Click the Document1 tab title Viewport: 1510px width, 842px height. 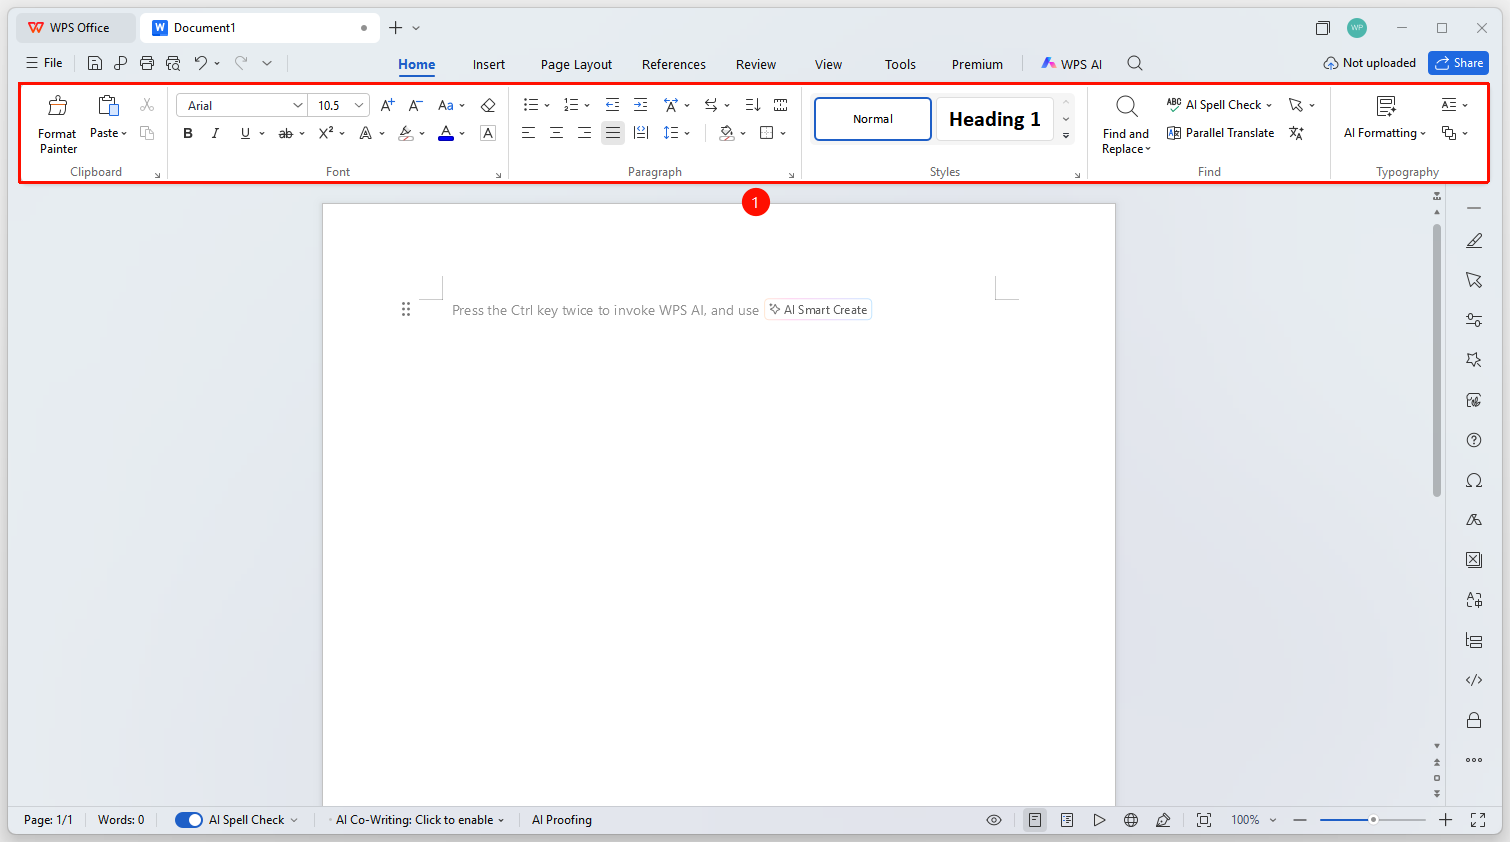point(205,28)
